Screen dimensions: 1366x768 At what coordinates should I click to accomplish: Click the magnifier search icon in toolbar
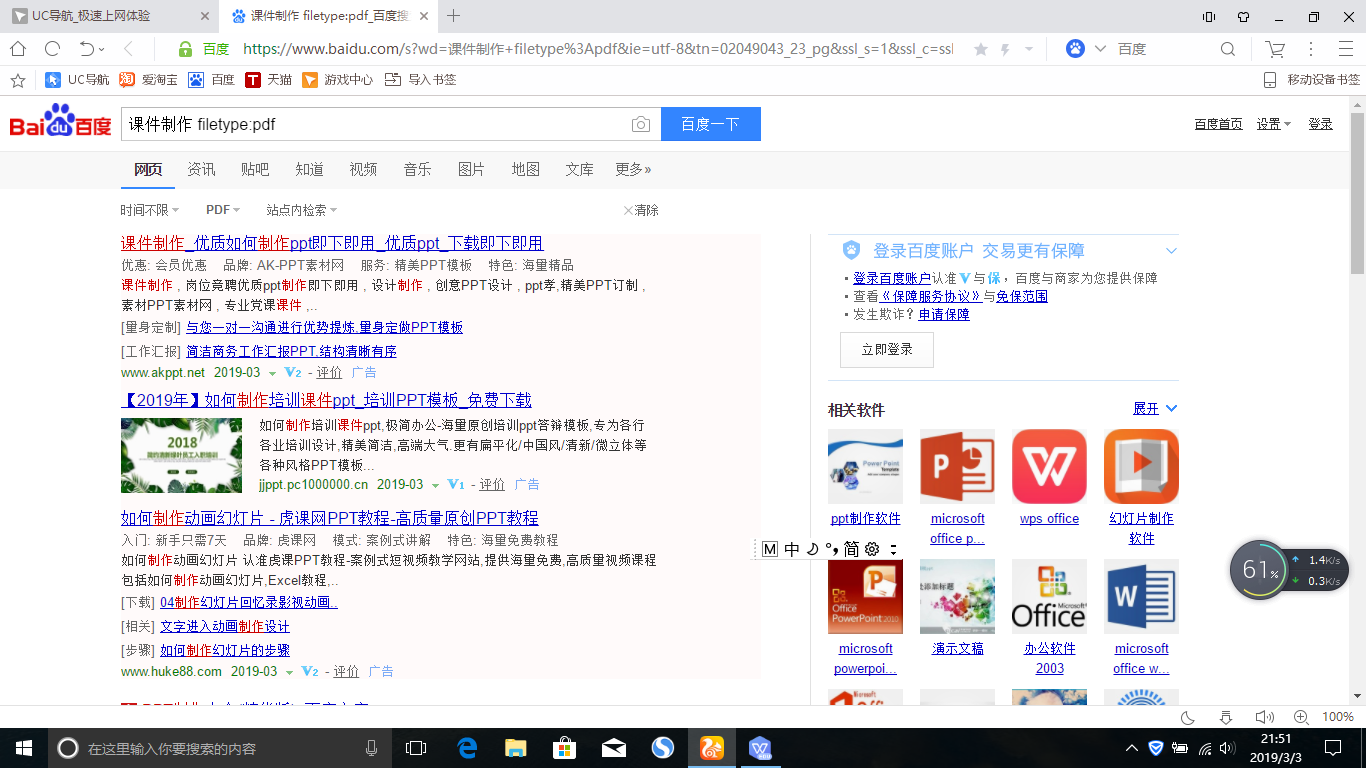[1228, 49]
